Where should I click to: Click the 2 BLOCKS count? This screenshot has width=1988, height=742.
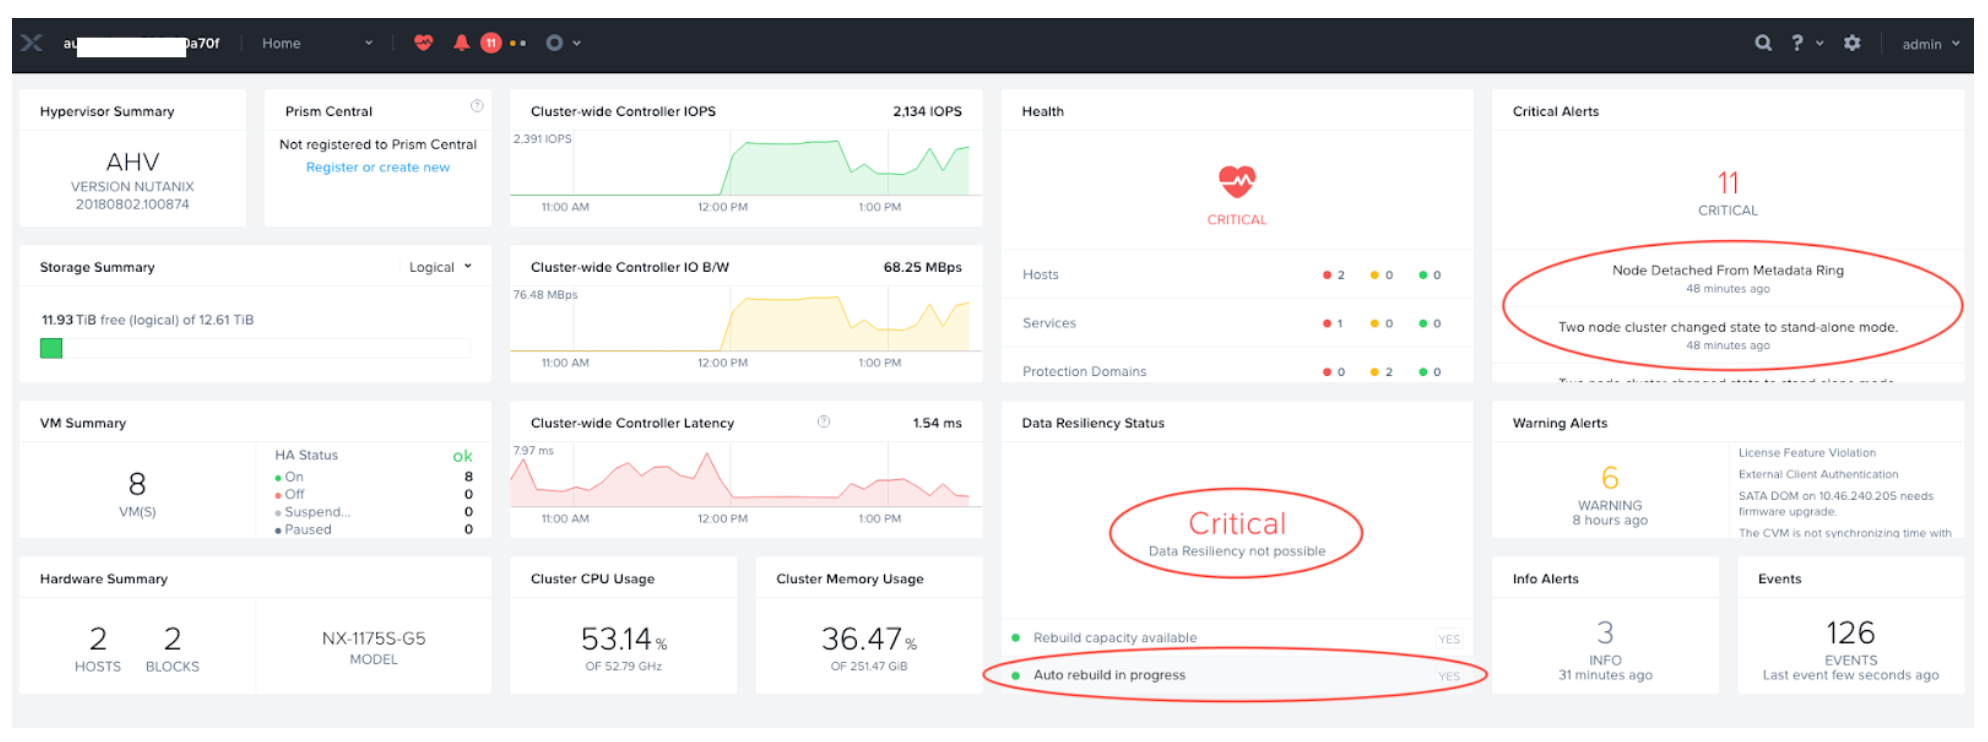point(172,638)
